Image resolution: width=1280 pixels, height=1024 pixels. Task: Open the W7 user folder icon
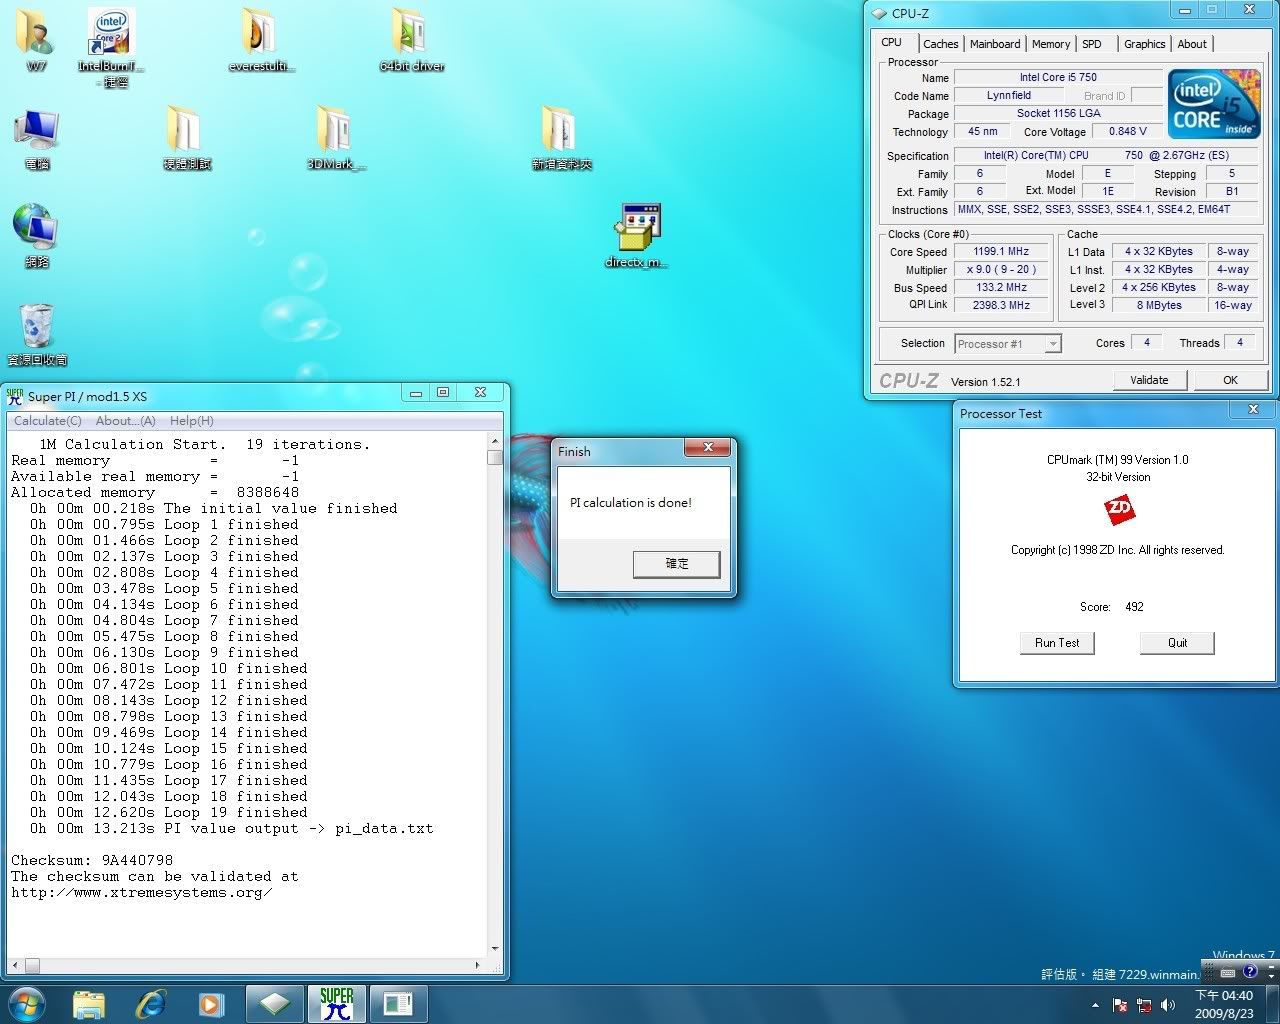36,38
